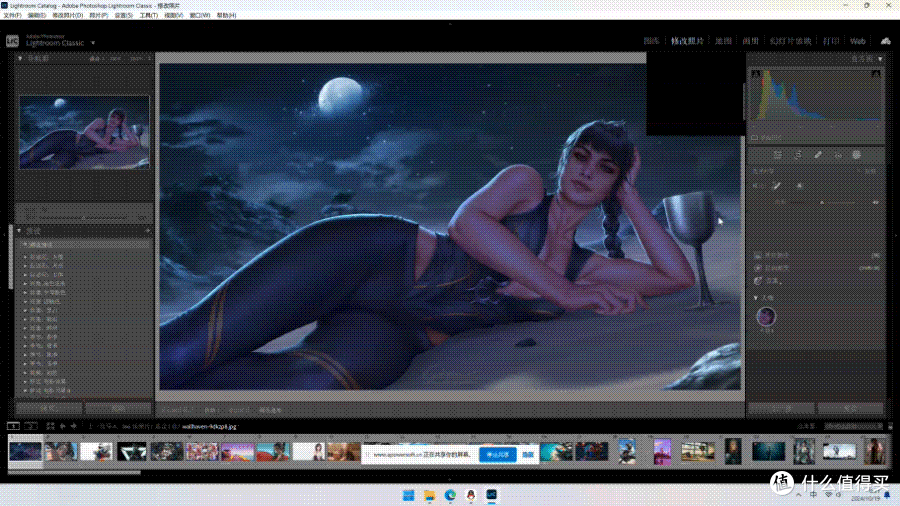Adjust the slider under the healing tool

click(x=822, y=203)
